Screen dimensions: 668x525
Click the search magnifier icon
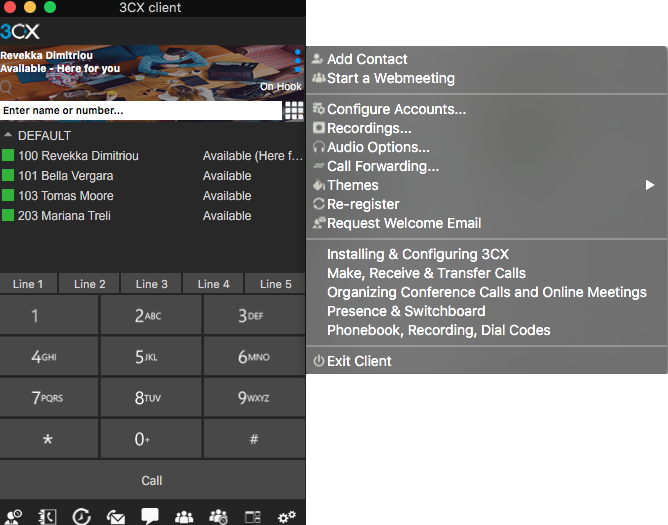pyautogui.click(x=6, y=87)
